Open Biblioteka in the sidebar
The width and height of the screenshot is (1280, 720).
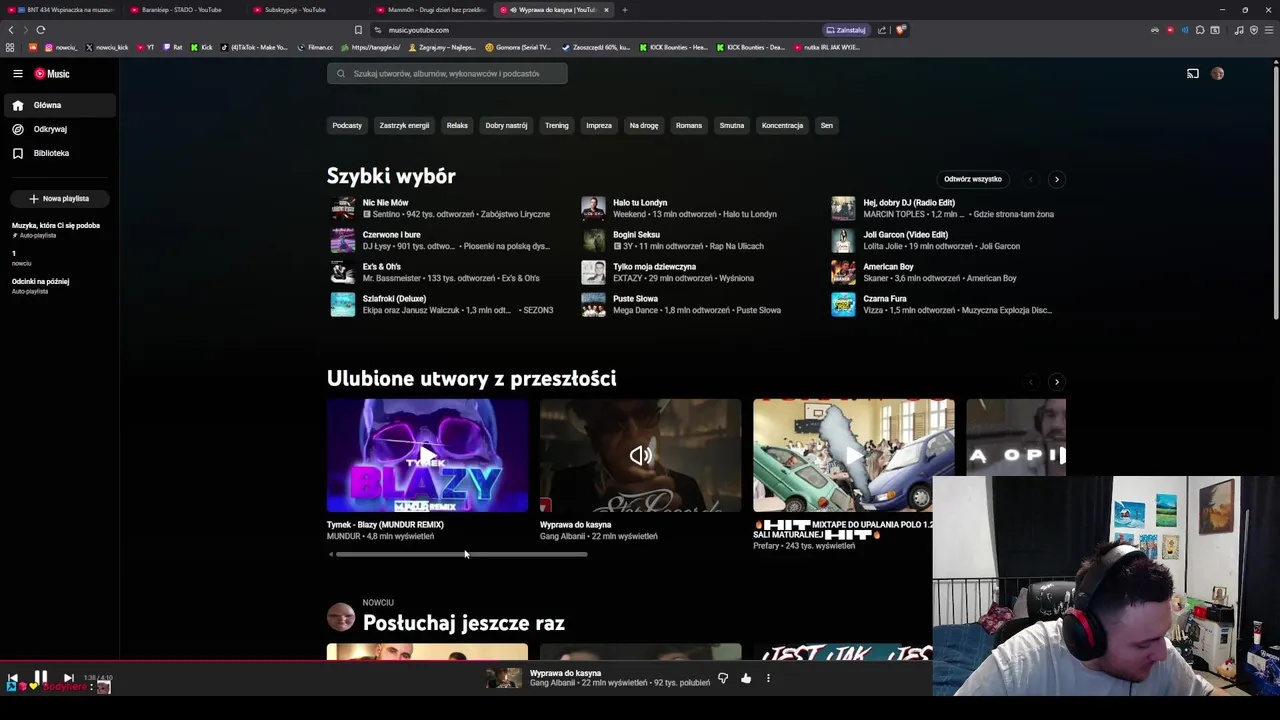point(59,153)
